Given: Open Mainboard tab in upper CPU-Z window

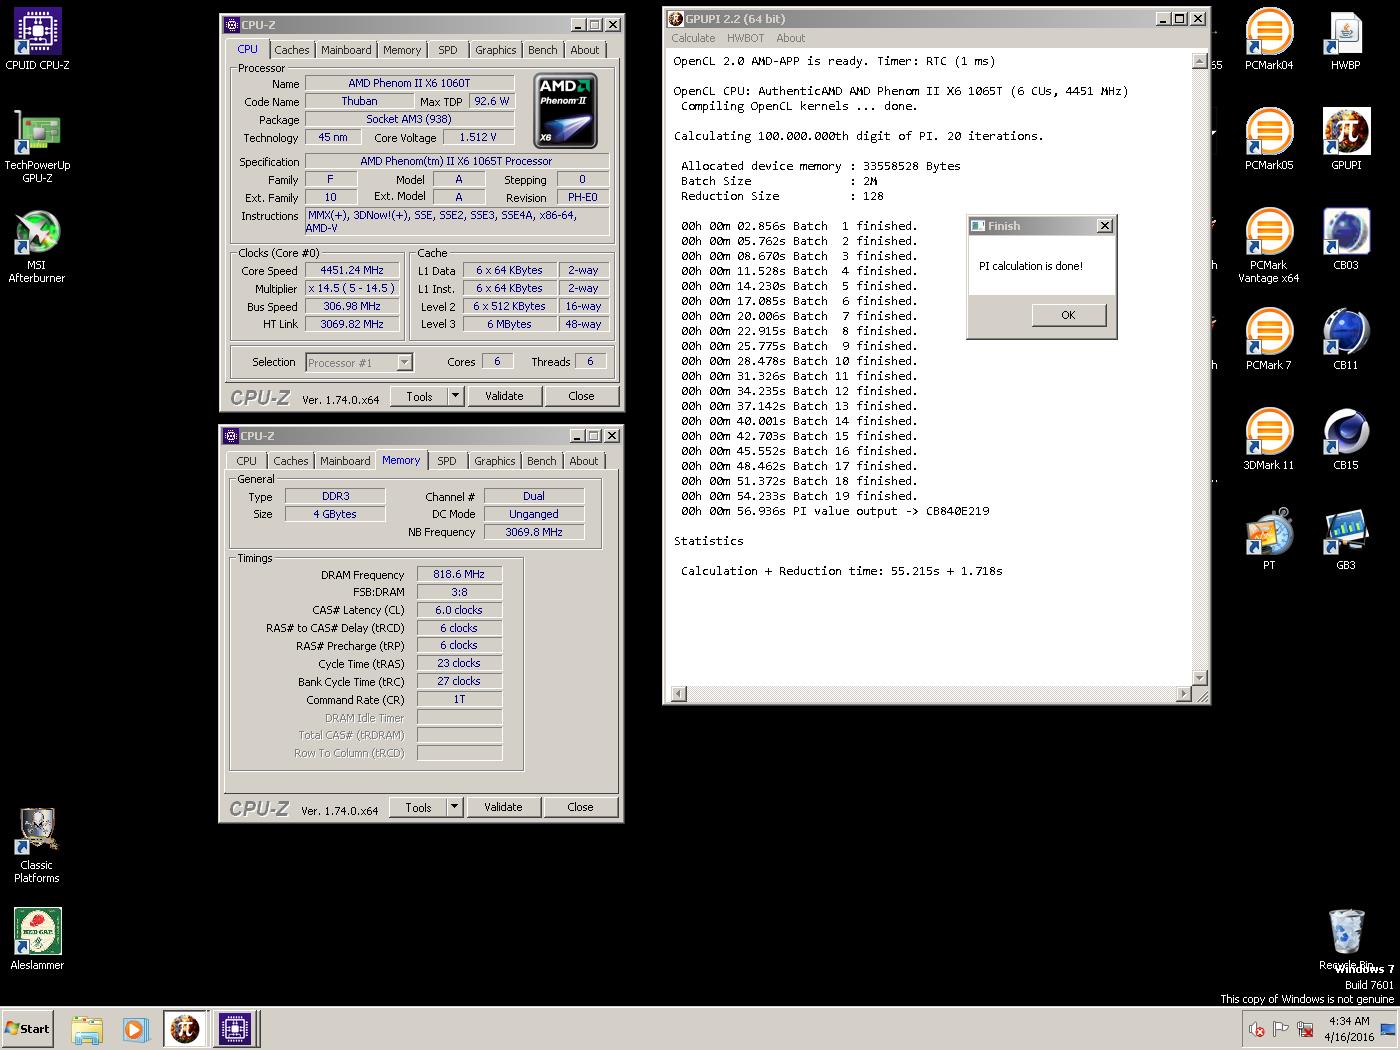Looking at the screenshot, I should [346, 50].
